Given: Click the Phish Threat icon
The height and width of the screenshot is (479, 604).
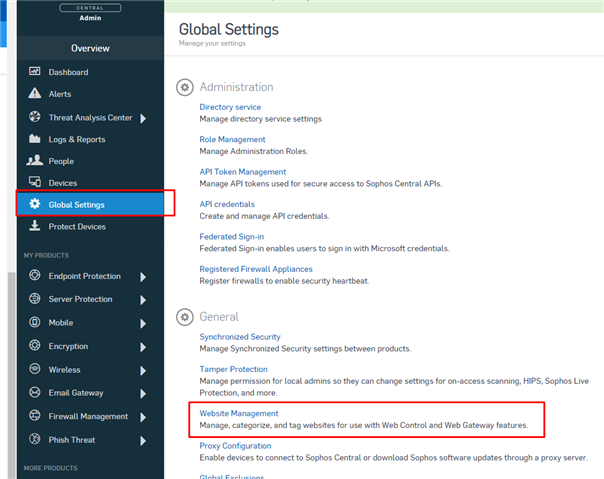Looking at the screenshot, I should 35,439.
